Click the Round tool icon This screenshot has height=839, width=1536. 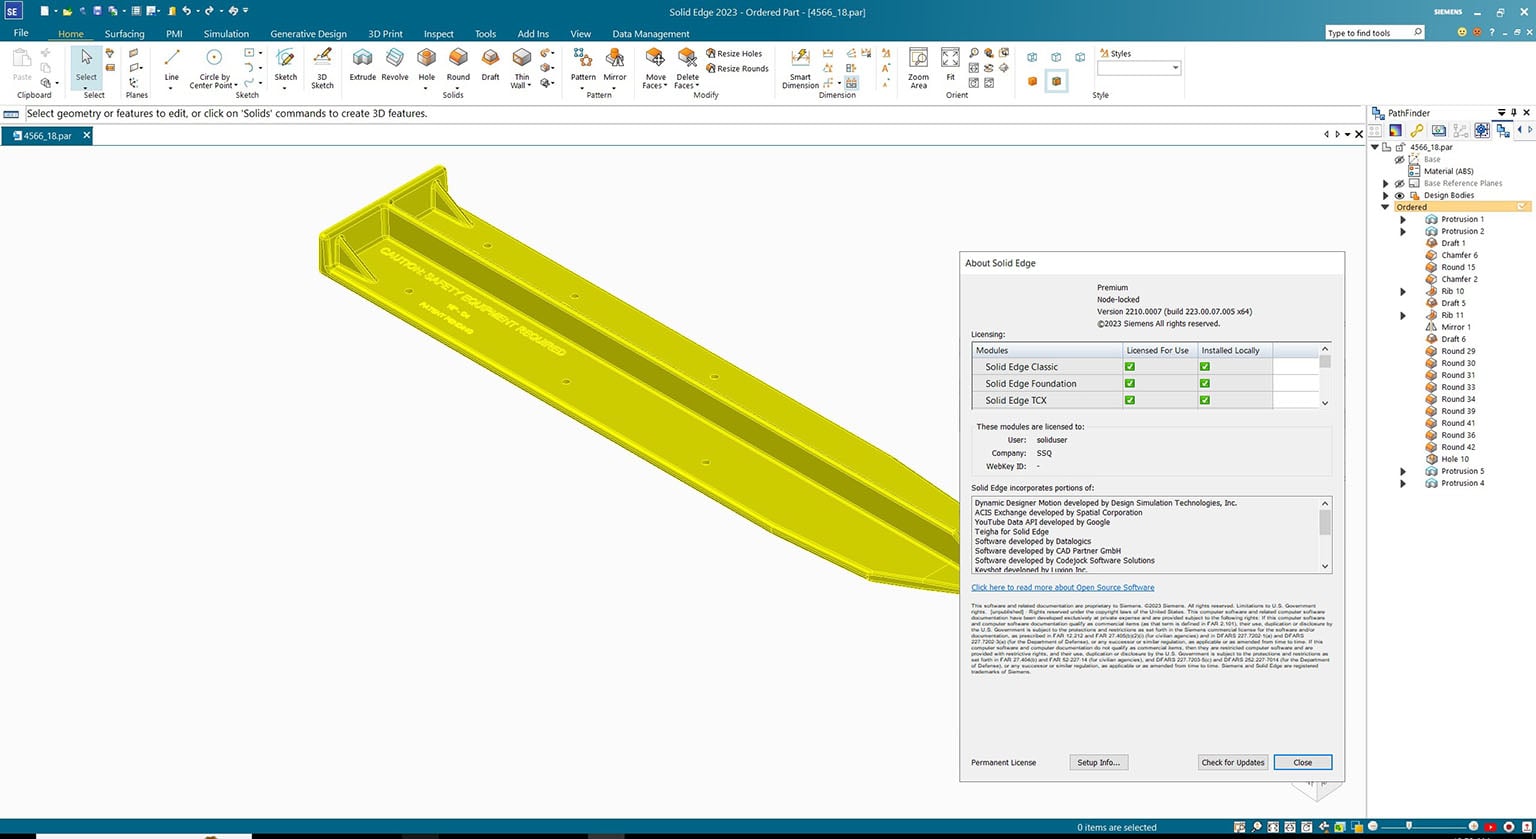pyautogui.click(x=458, y=58)
